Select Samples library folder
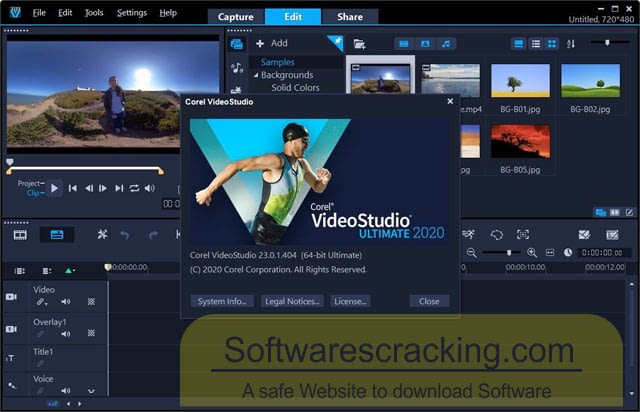640x412 pixels. [x=278, y=62]
